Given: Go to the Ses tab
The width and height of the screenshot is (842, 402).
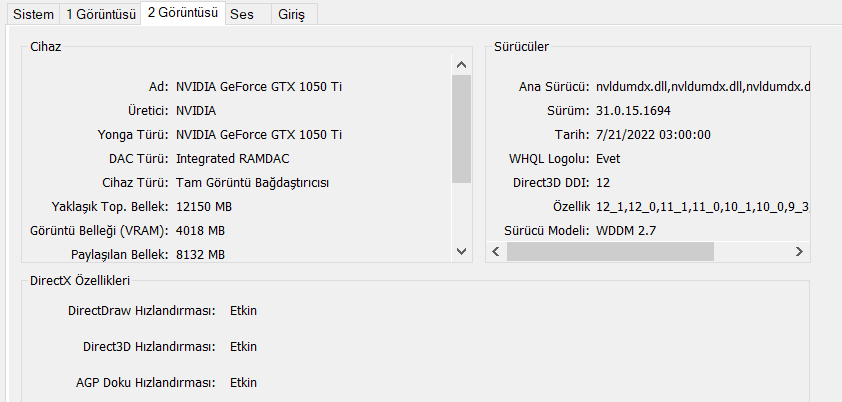Looking at the screenshot, I should [241, 15].
